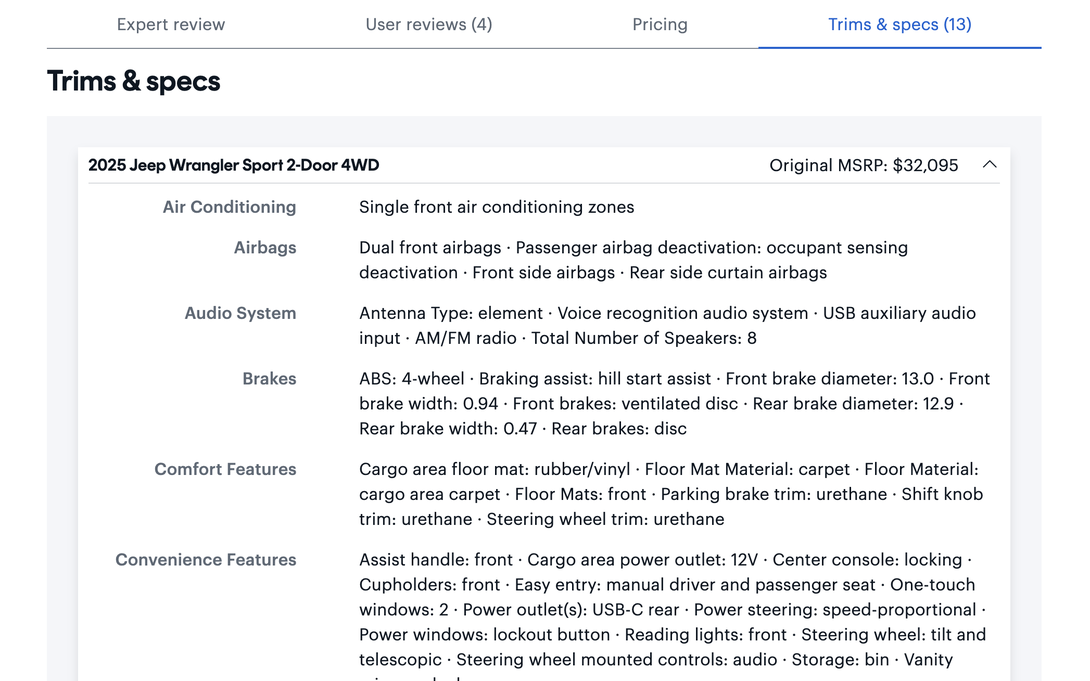Image resolution: width=1090 pixels, height=681 pixels.
Task: Click the Cargo area floor mat description
Action: coord(671,494)
